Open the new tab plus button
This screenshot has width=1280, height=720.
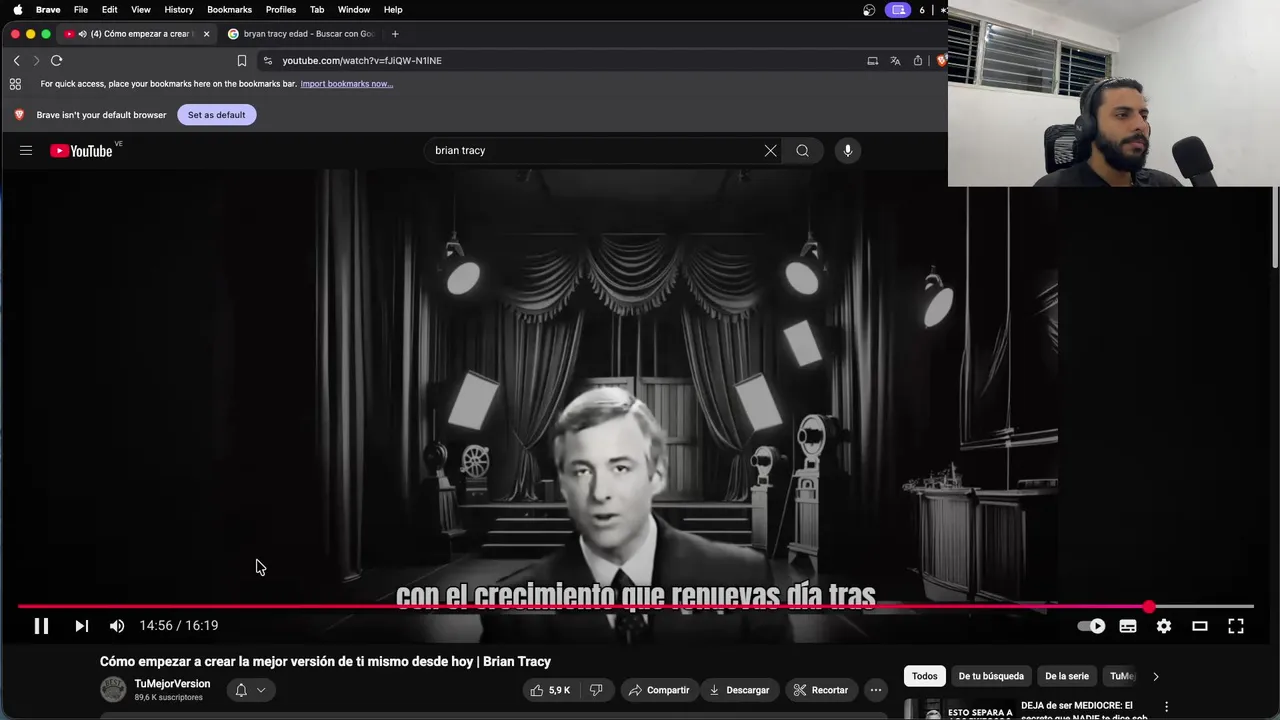[395, 34]
